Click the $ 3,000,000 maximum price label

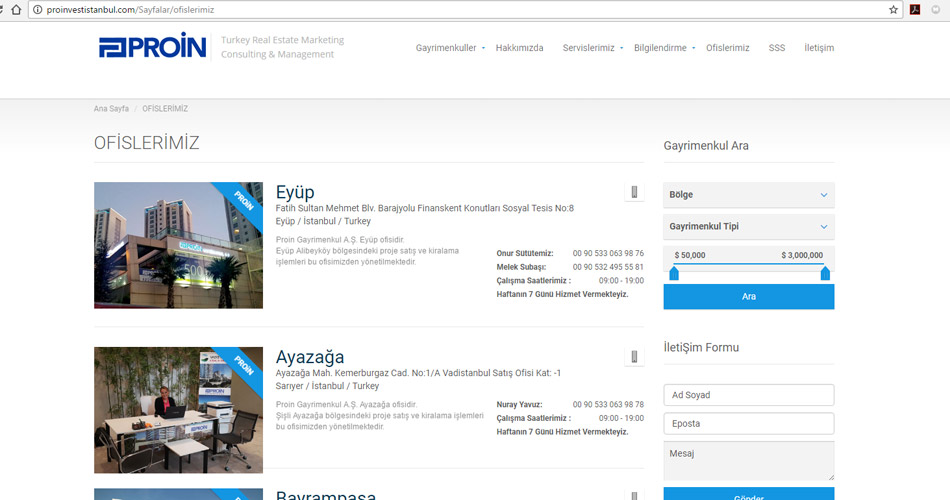coord(802,255)
